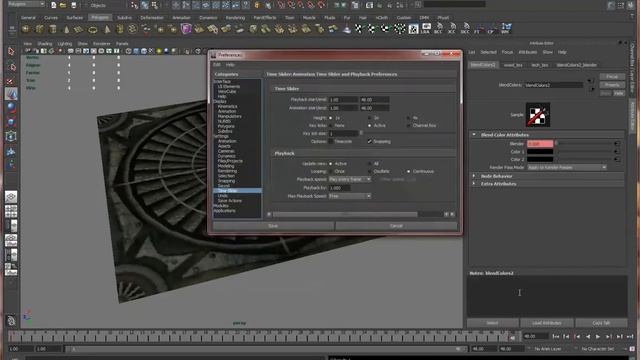This screenshot has height=360, width=640.
Task: Pick the Rotate tool sphere icon
Action: tap(11, 108)
